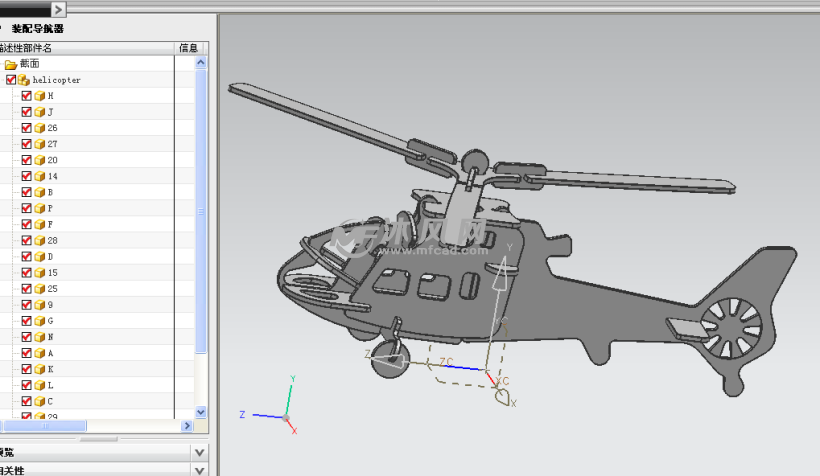Select the part named 28
The width and height of the screenshot is (820, 476).
52,241
